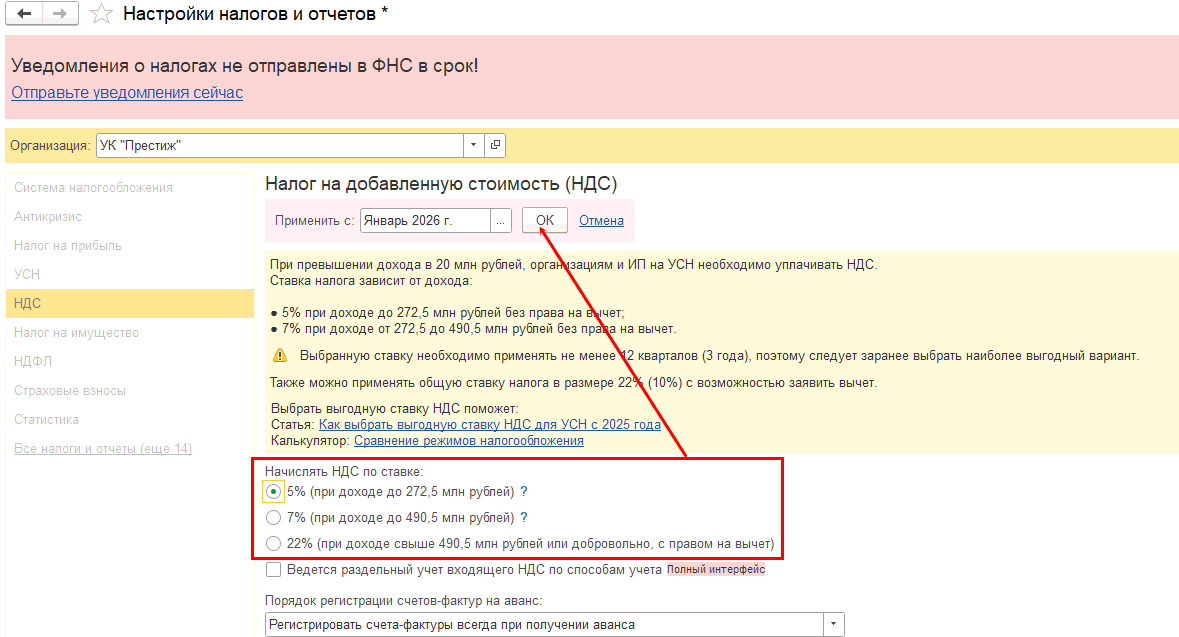Click the Отмена link
Screen dimensions: 1179x637
601,221
